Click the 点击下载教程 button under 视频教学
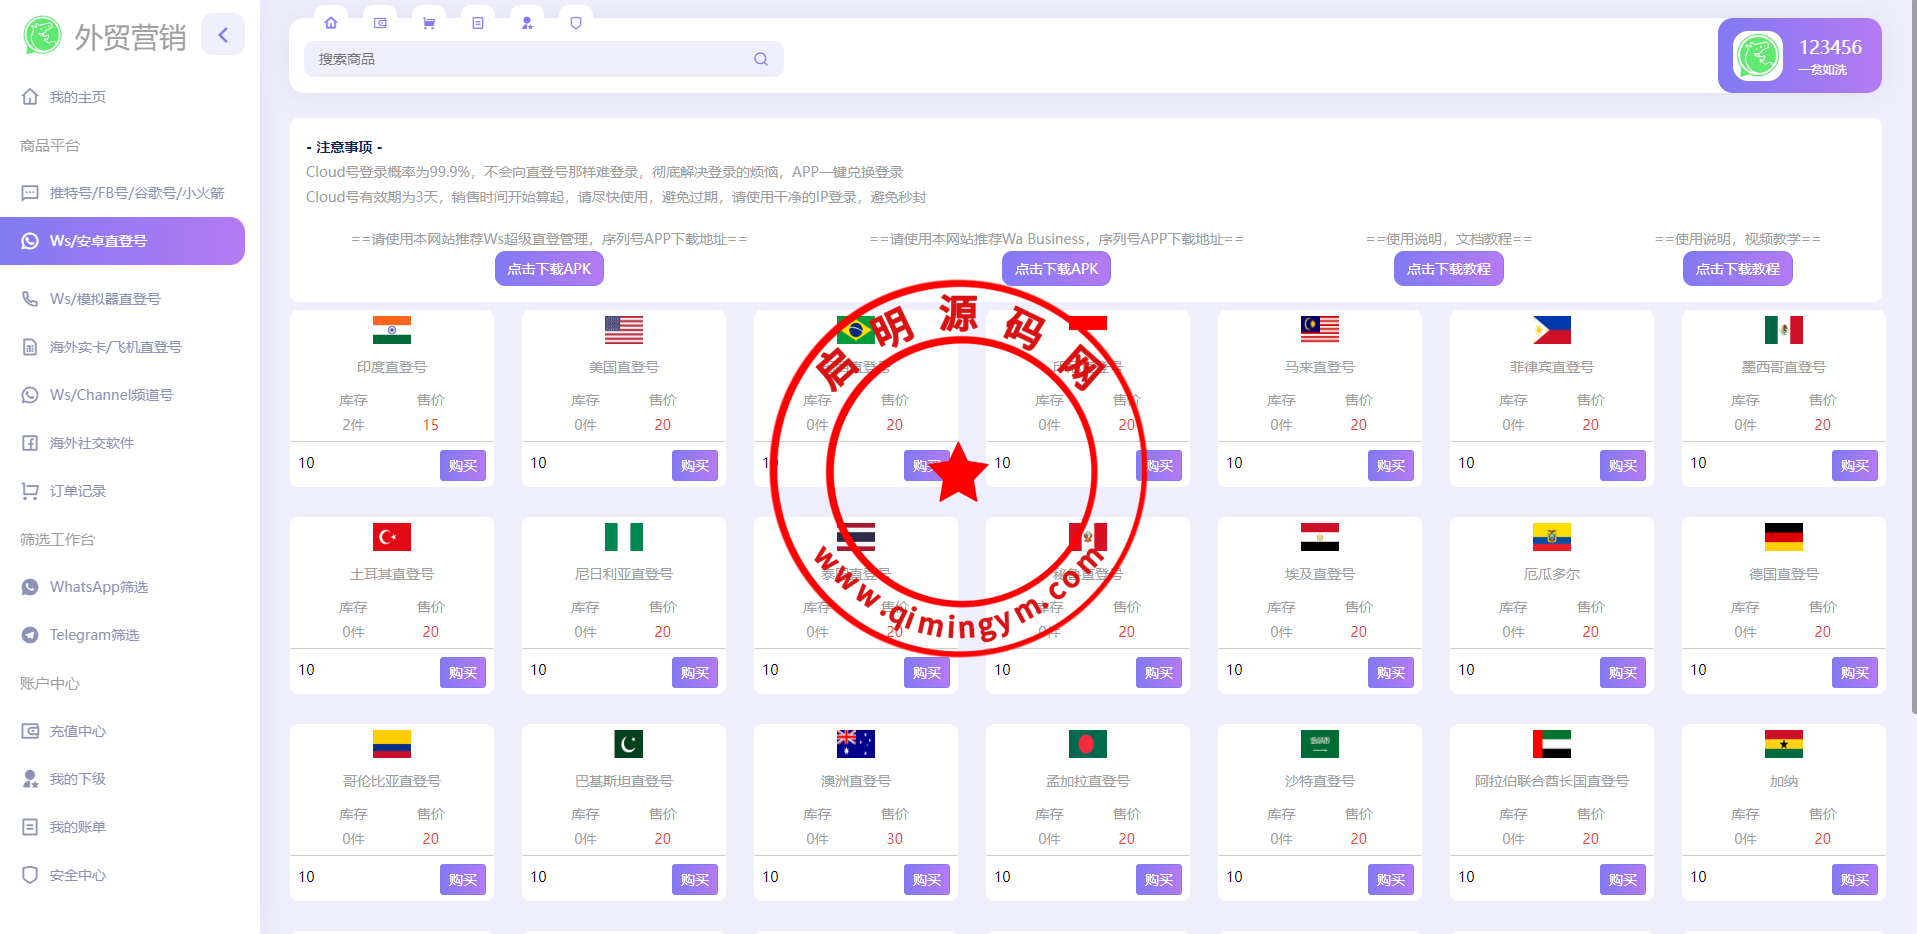The image size is (1917, 934). (1737, 269)
